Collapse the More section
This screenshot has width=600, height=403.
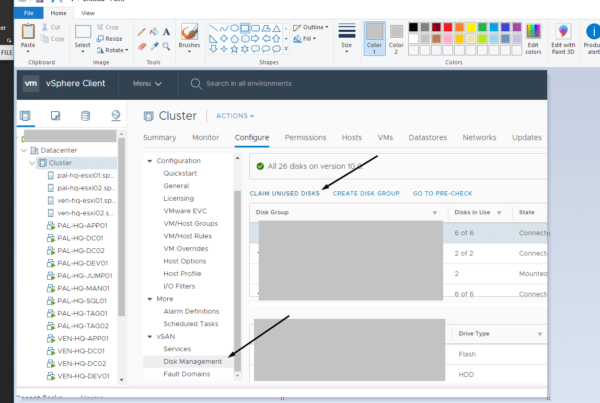point(150,299)
